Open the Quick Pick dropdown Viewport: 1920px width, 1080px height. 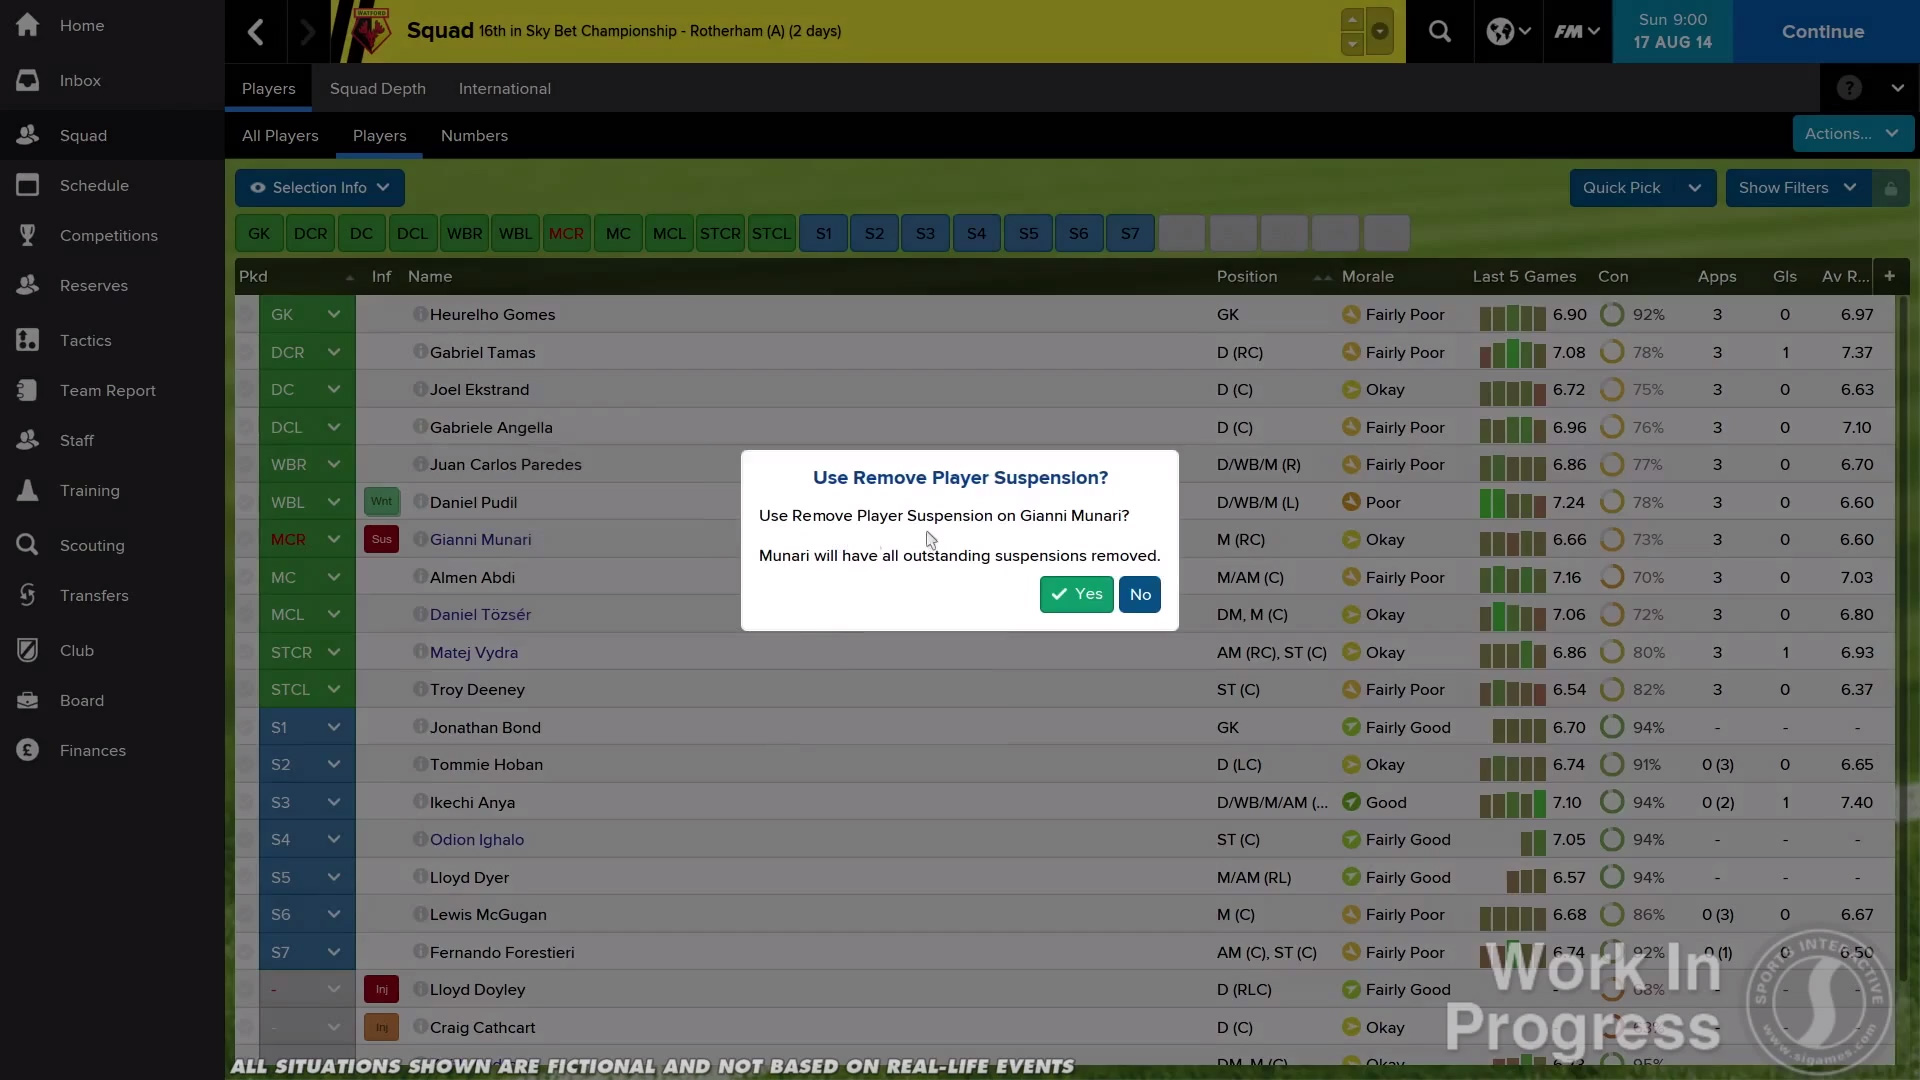(1642, 188)
